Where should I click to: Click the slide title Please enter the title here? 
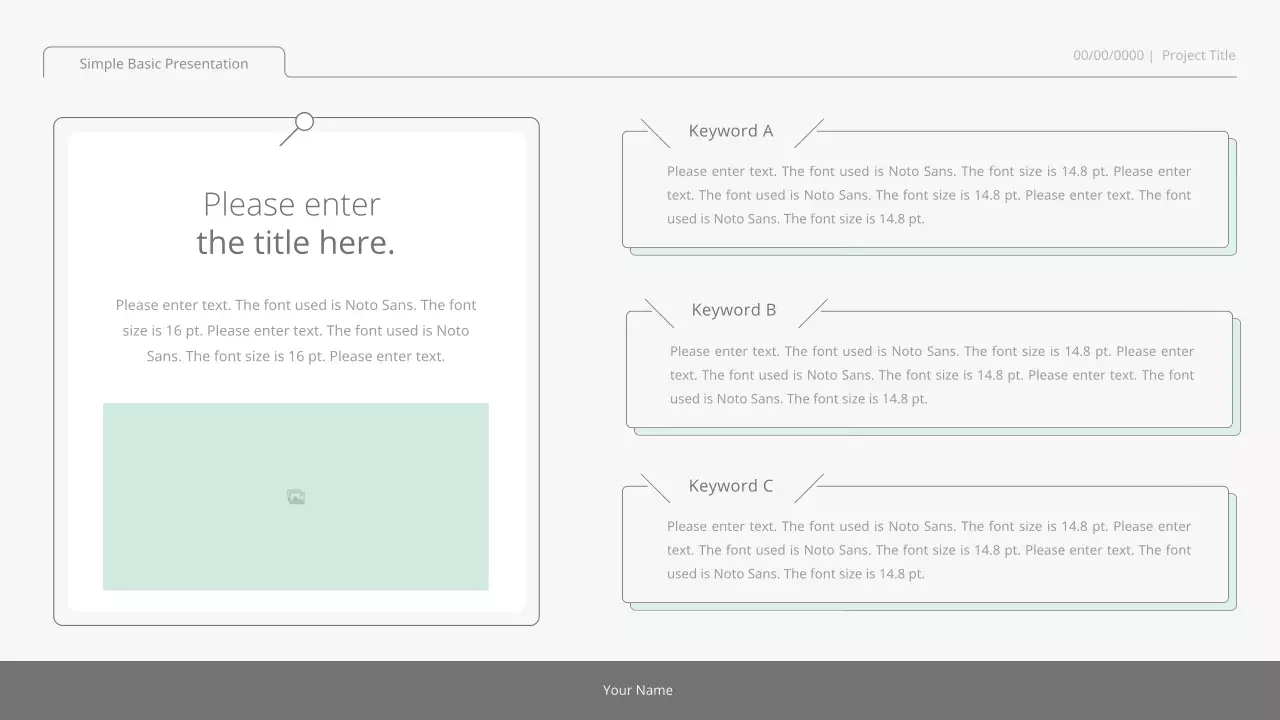pyautogui.click(x=294, y=222)
